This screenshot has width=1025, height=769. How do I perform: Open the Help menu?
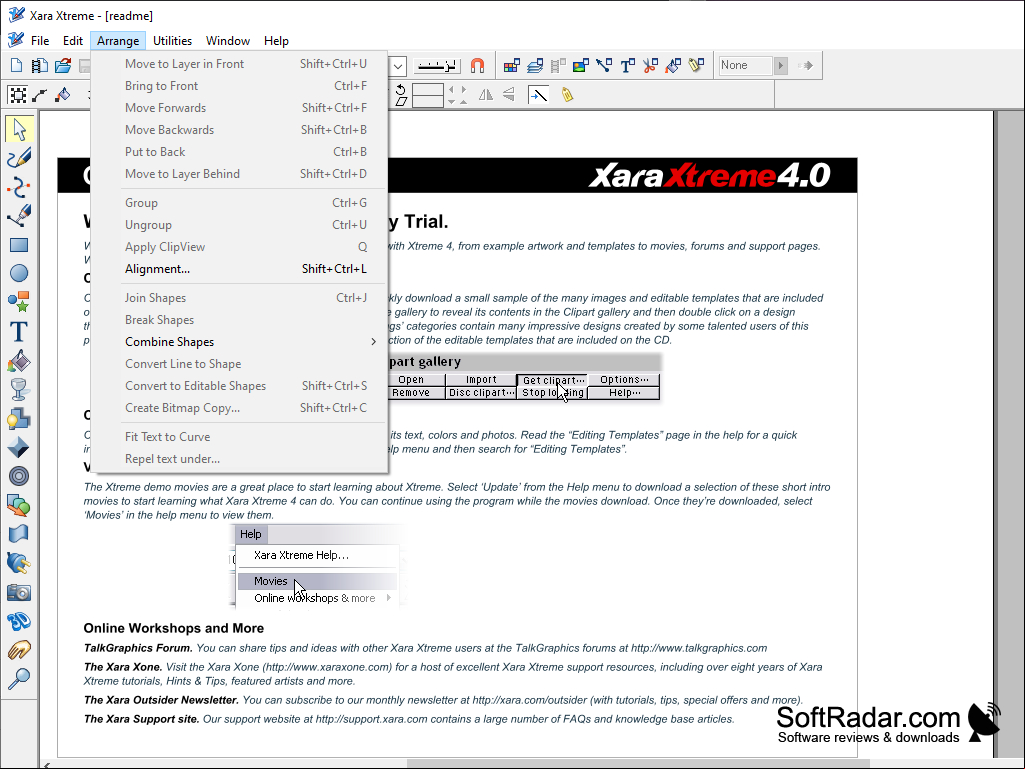click(x=276, y=41)
